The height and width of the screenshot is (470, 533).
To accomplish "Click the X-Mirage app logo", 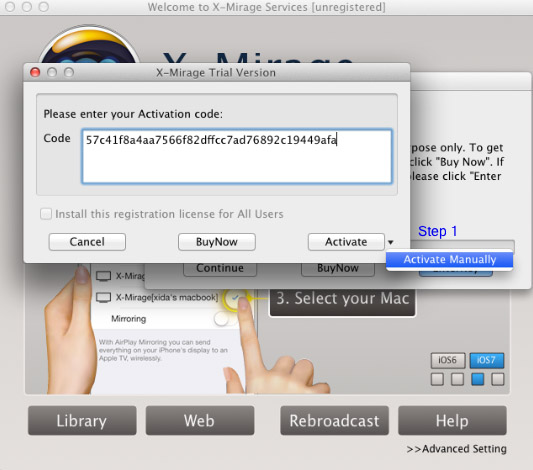I will click(x=89, y=44).
